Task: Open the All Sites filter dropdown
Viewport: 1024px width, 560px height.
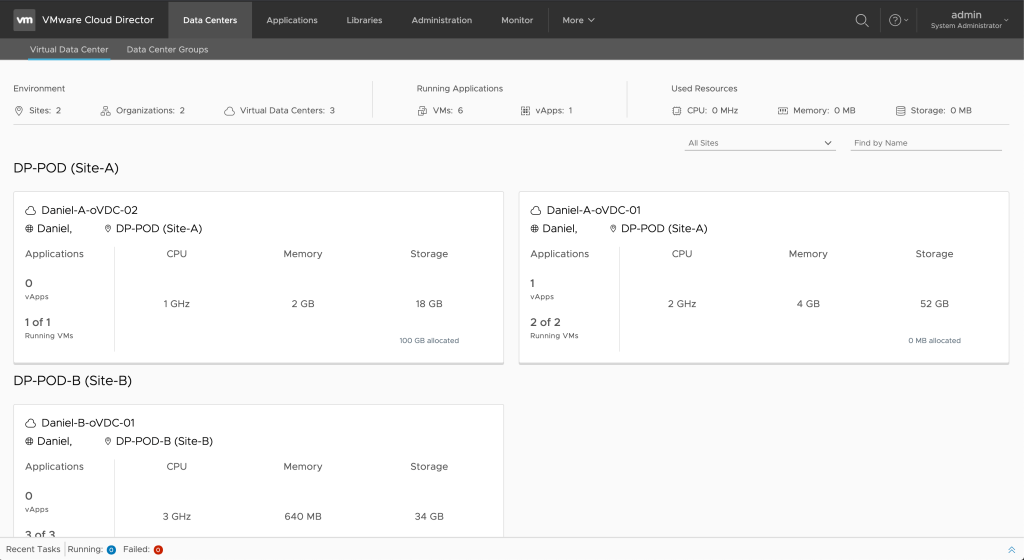Action: pyautogui.click(x=760, y=143)
